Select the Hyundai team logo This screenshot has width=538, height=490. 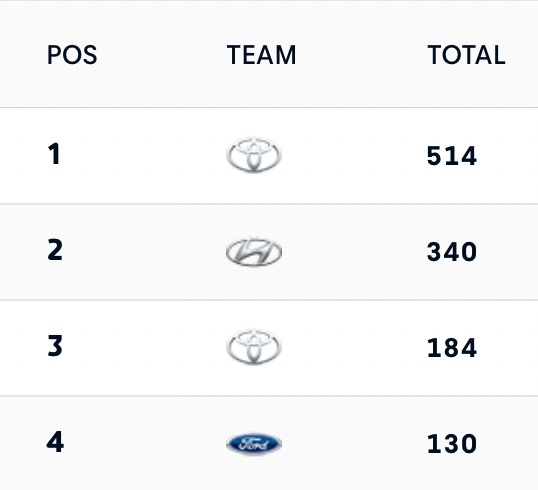[x=254, y=252]
